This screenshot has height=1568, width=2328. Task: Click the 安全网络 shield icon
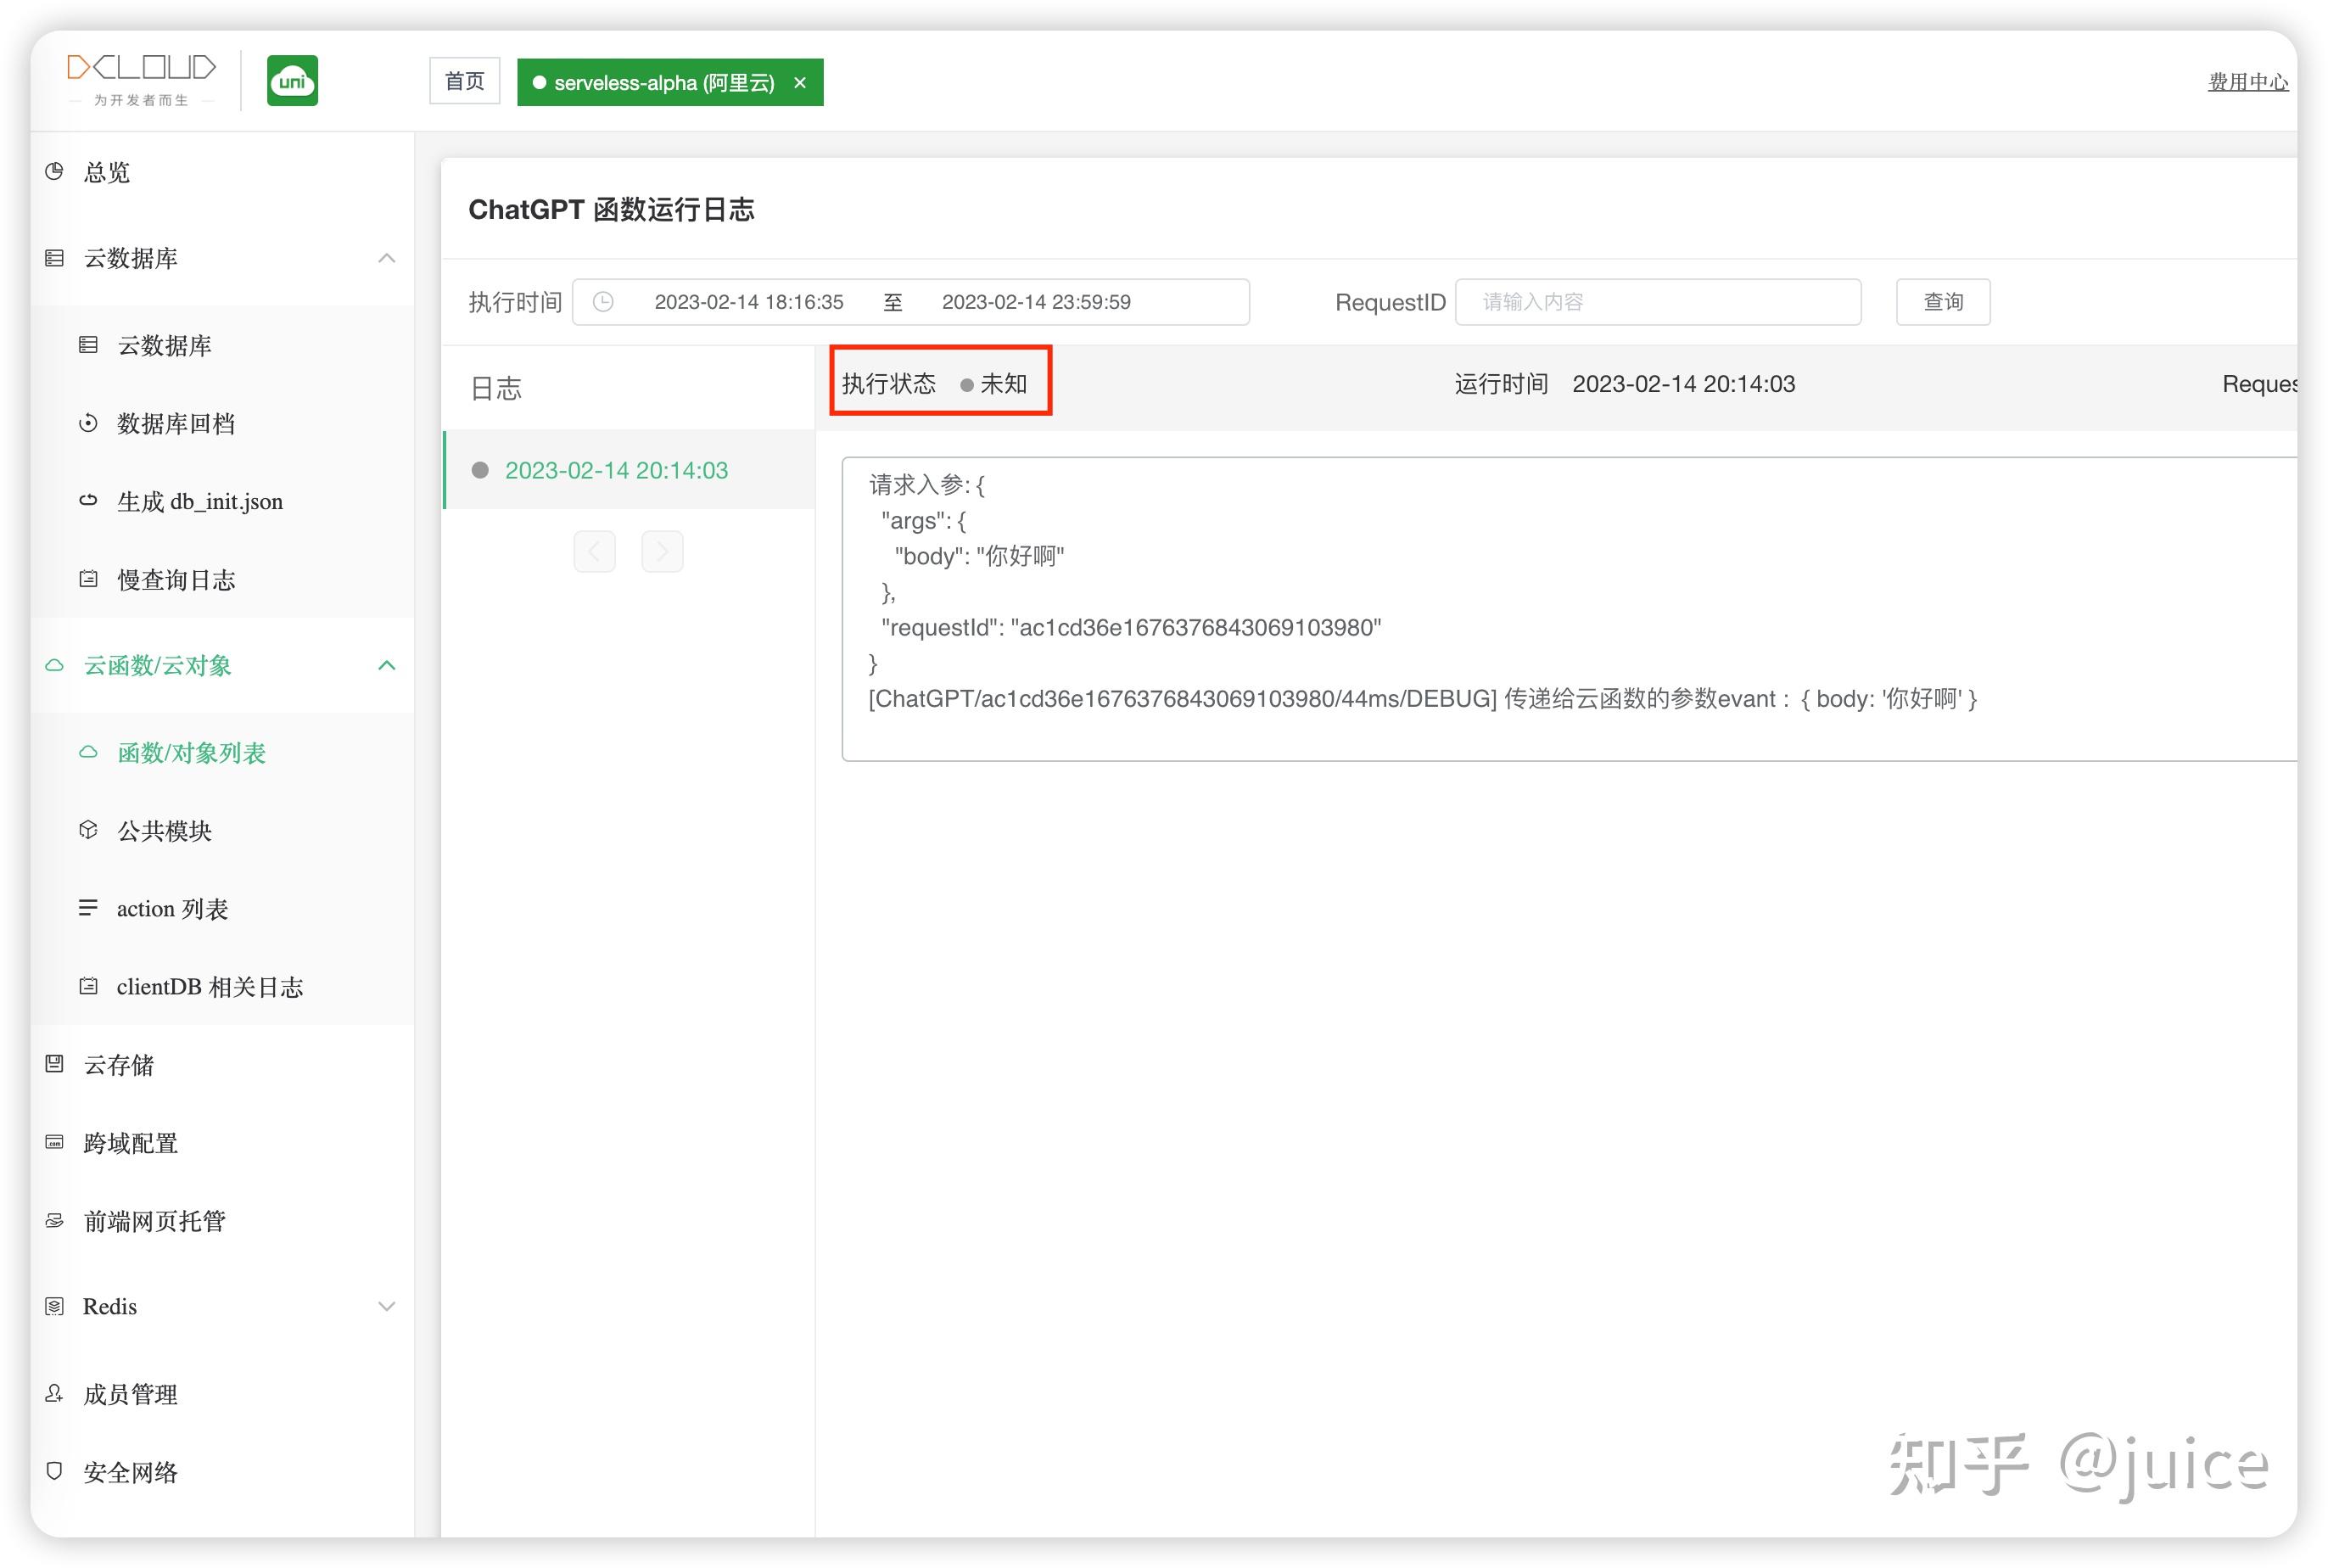pyautogui.click(x=55, y=1471)
